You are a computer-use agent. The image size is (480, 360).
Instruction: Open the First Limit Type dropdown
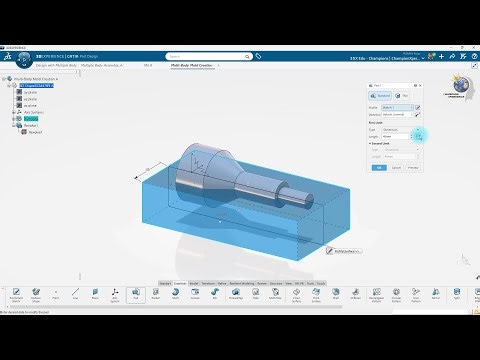point(401,129)
